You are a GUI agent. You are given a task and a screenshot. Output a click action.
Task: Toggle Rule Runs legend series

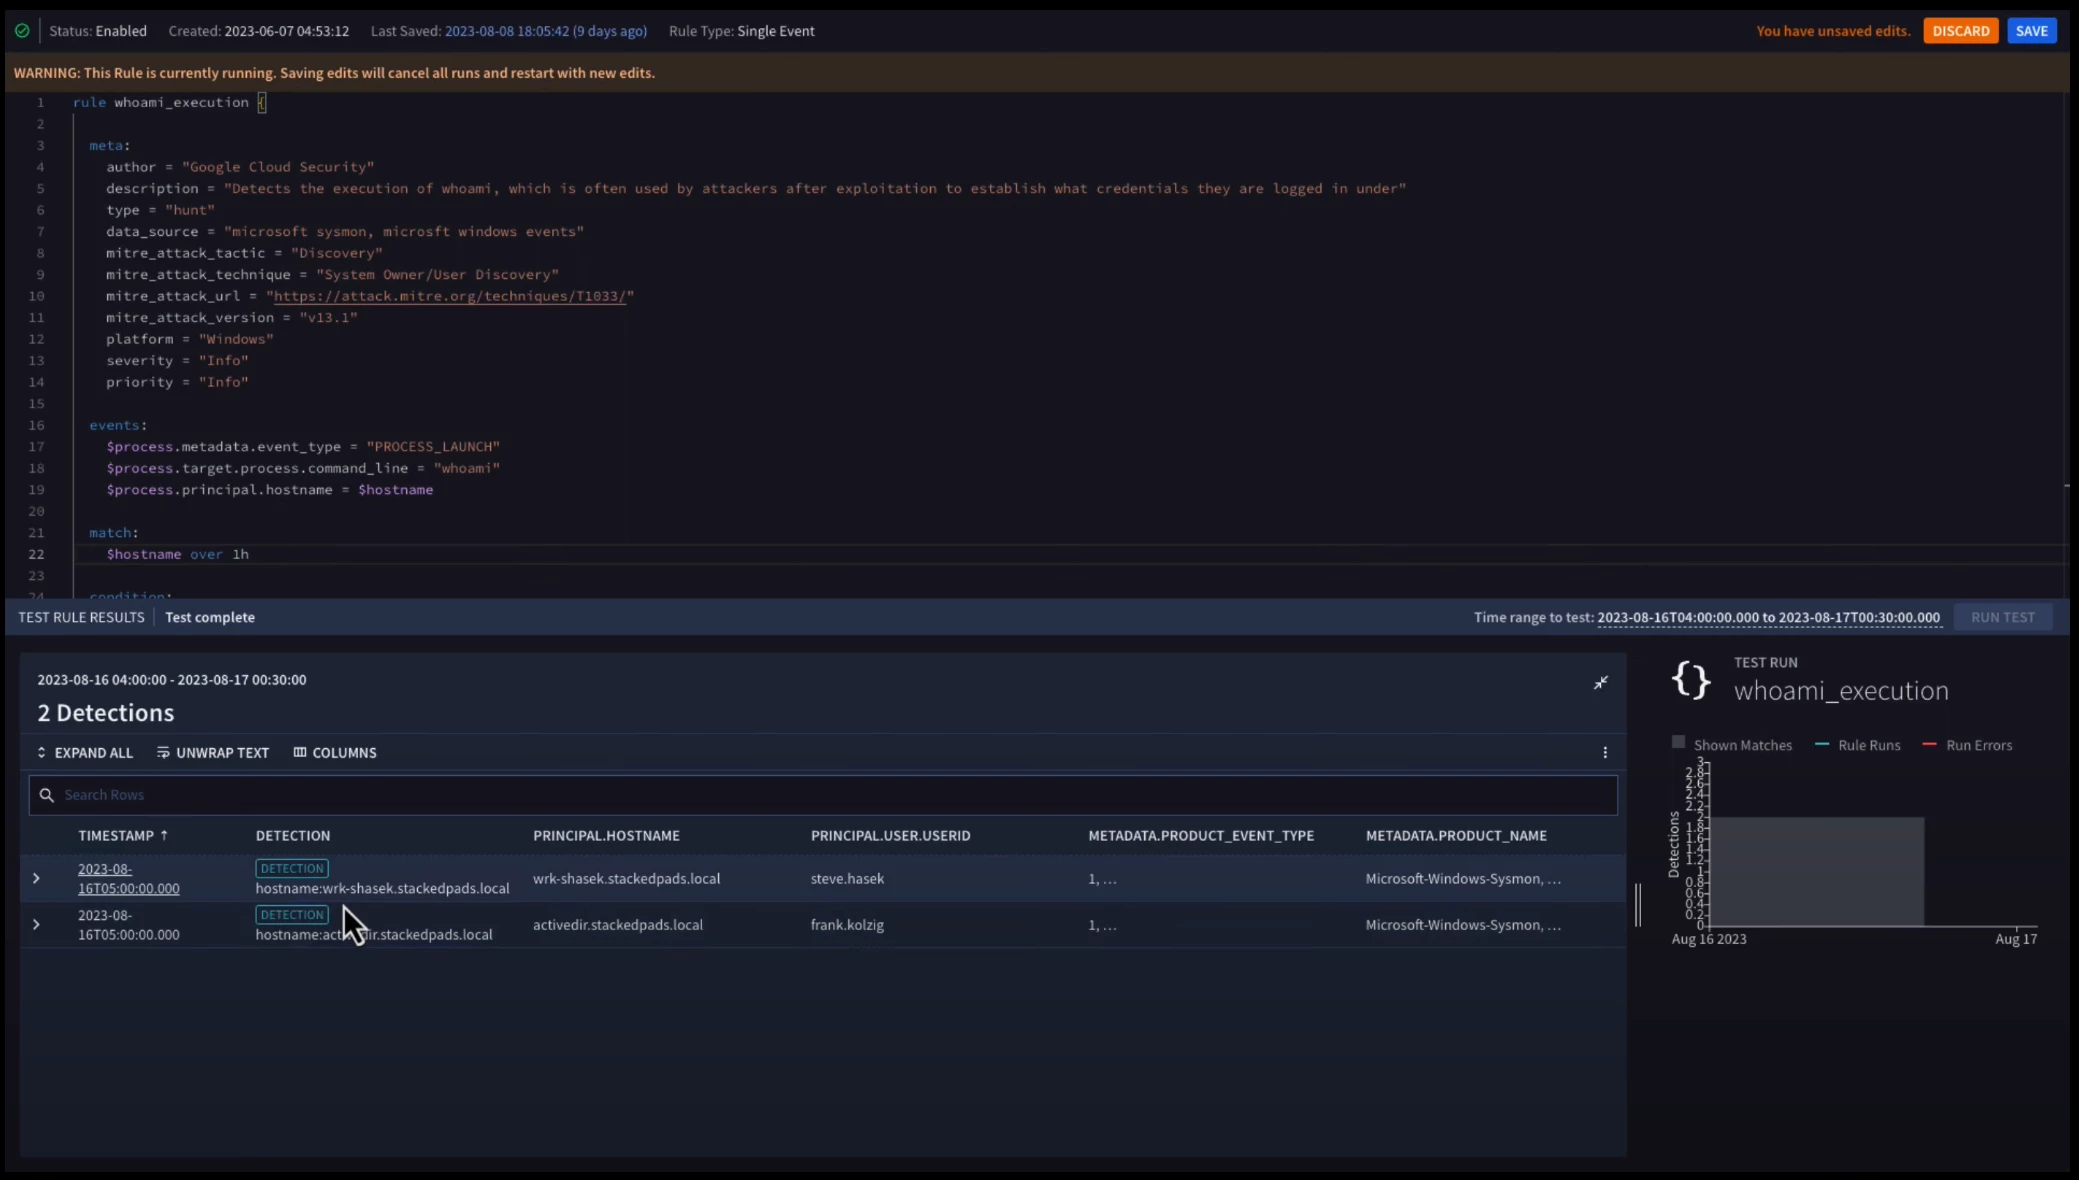point(1857,745)
